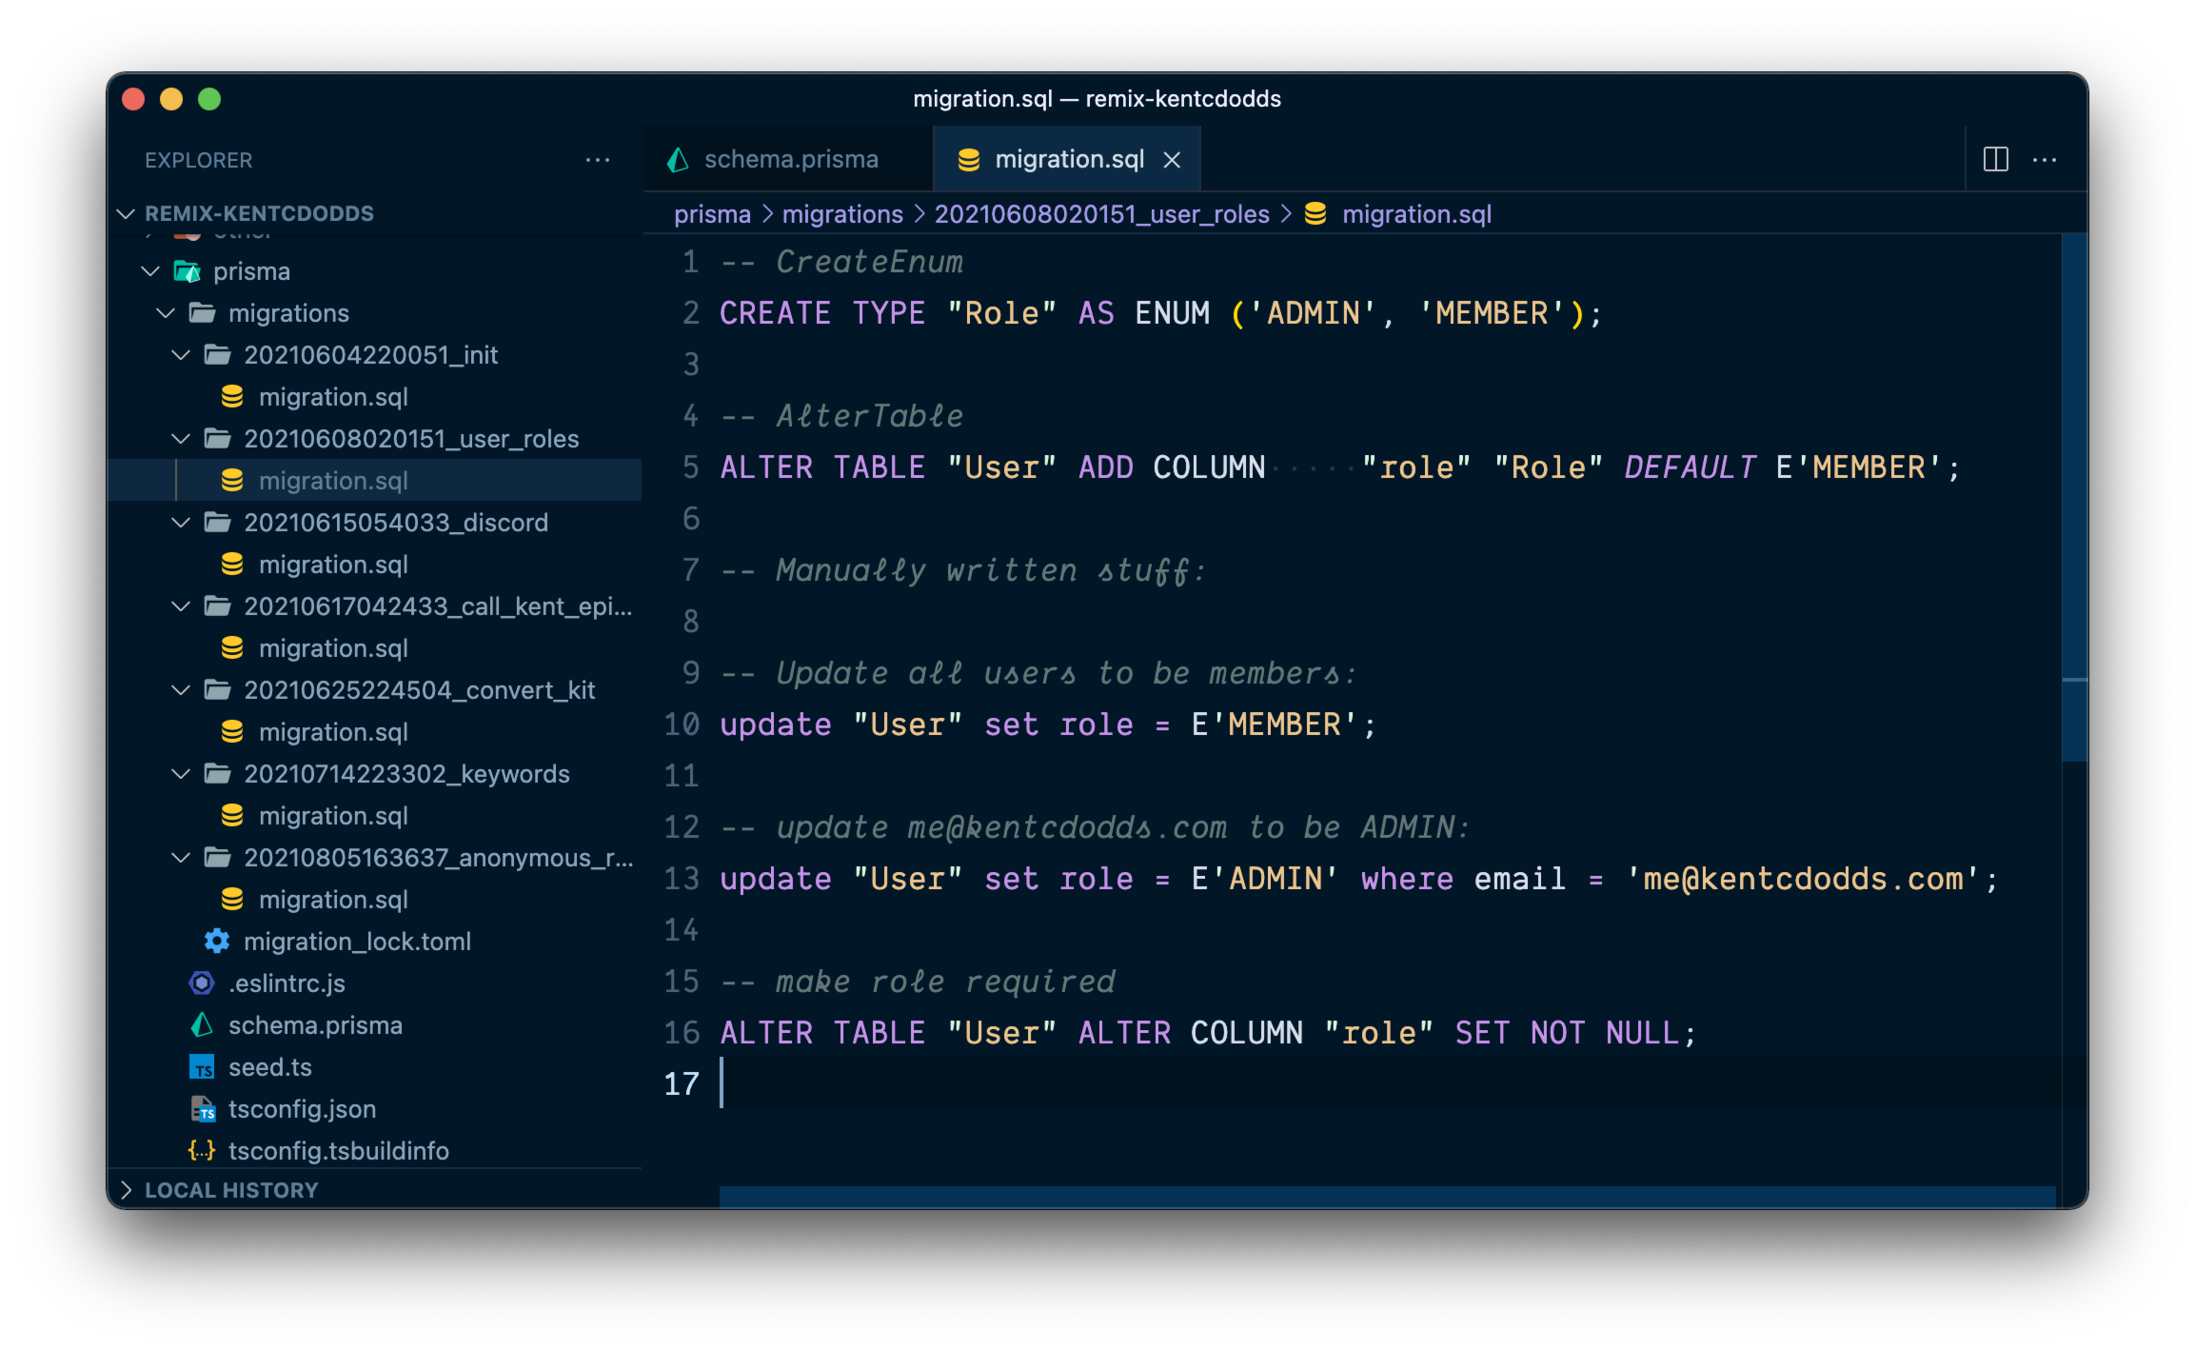Image resolution: width=2195 pixels, height=1350 pixels.
Task: Collapse the 20210615054033_discord folder
Action: (181, 522)
